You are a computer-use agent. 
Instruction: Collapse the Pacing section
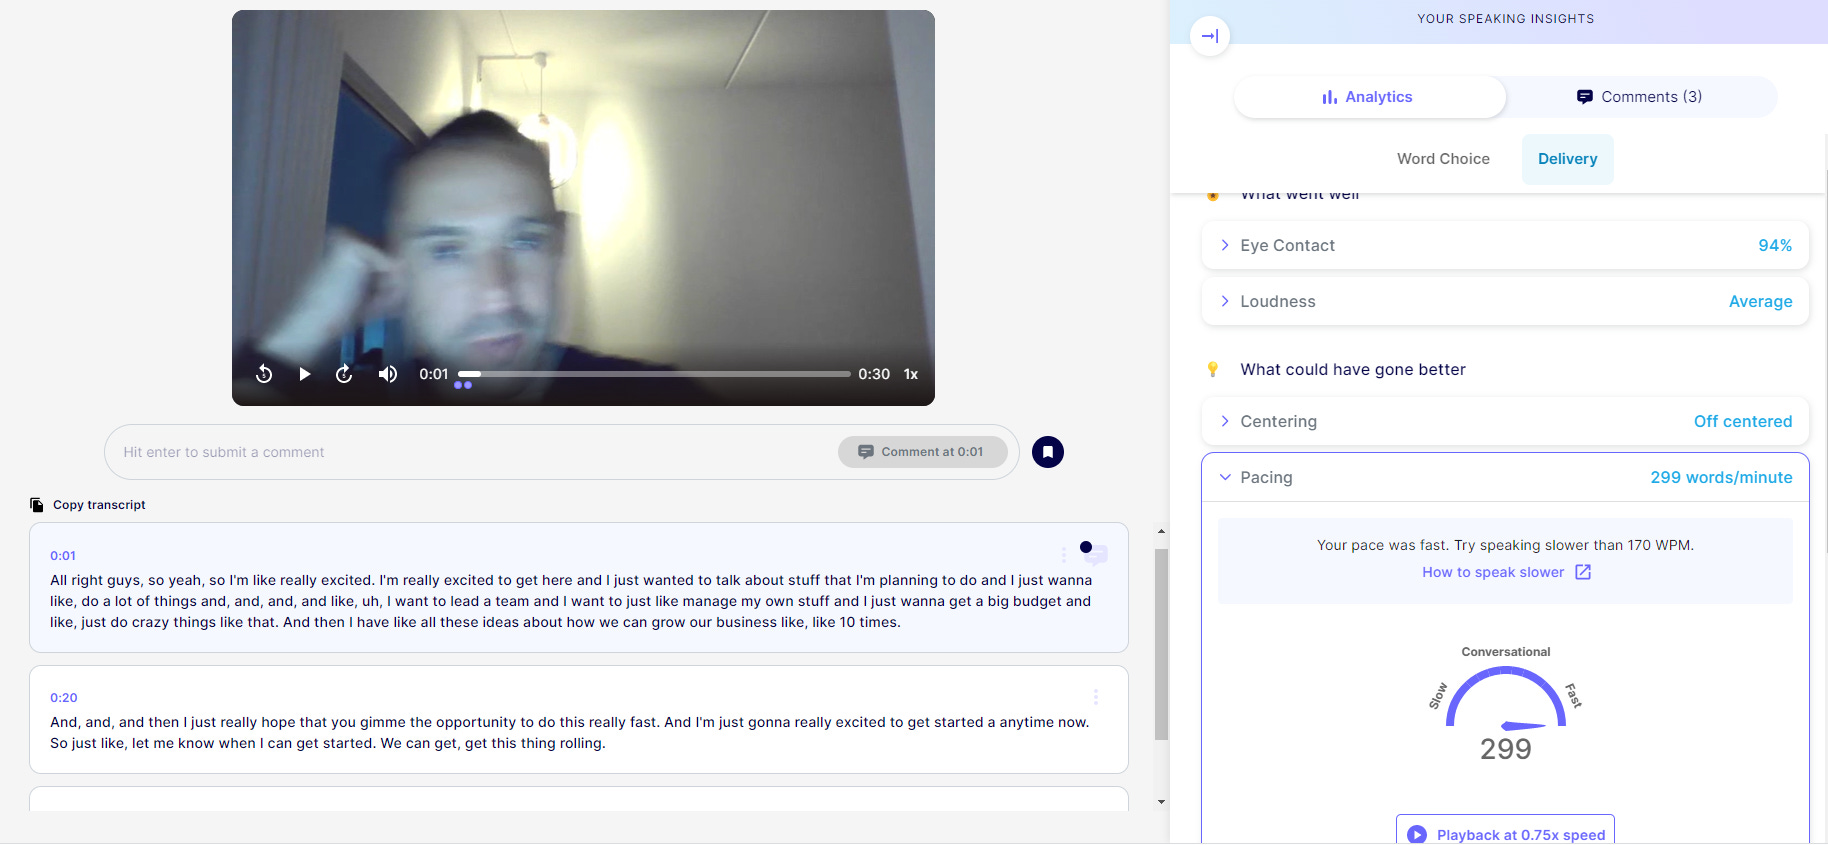click(x=1505, y=478)
